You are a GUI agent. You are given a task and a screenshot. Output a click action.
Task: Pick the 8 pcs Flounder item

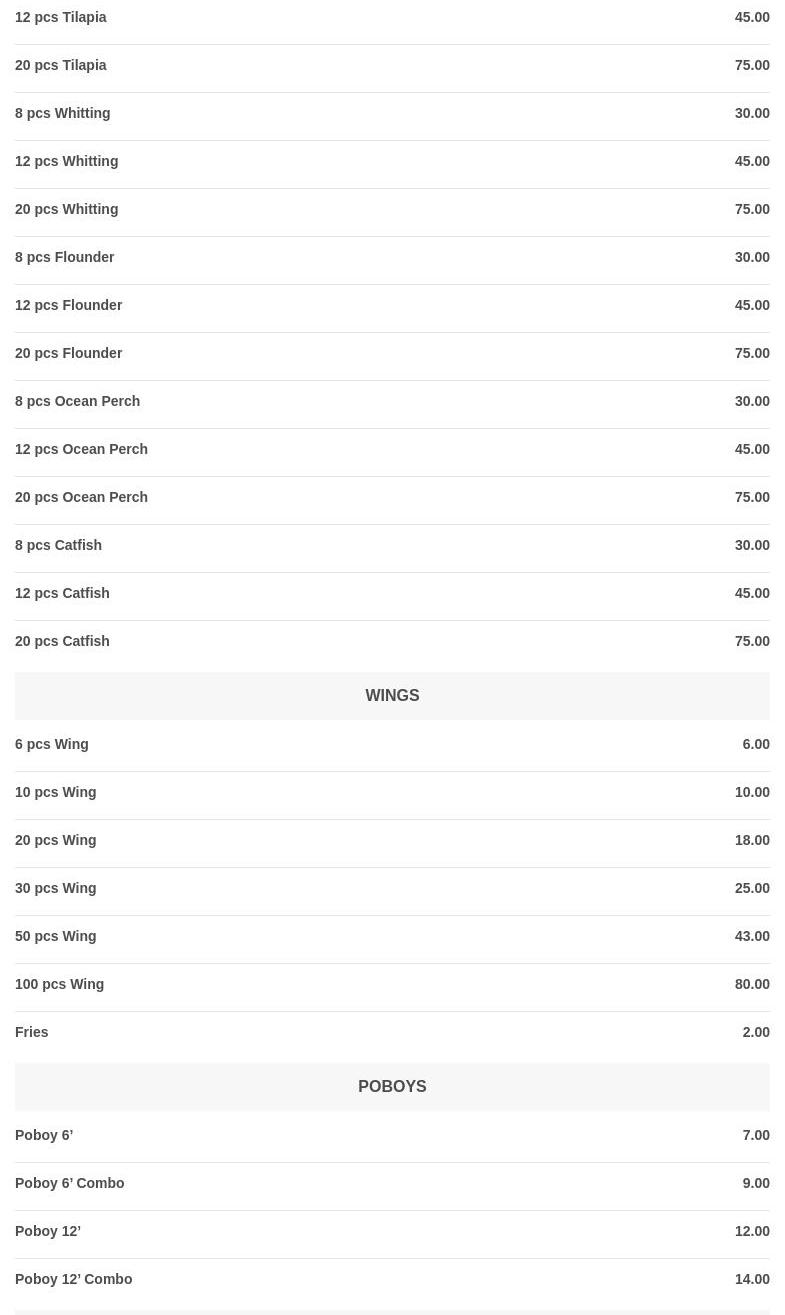coord(65,257)
